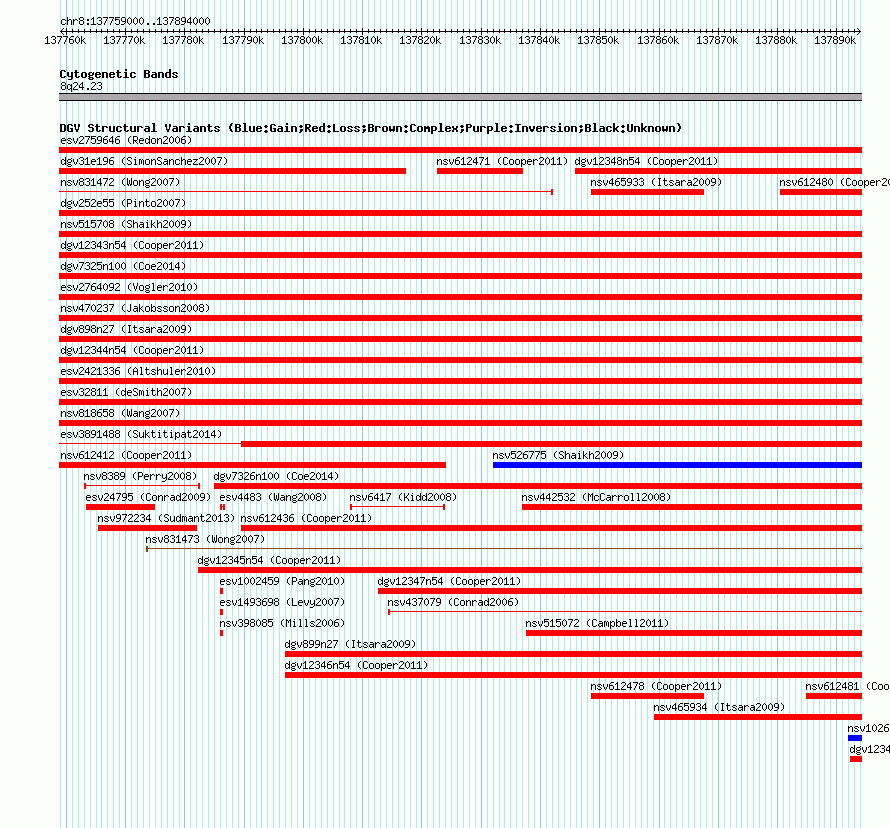This screenshot has height=828, width=890.
Task: Click esv32811 (deSmith2007) label
Action: [x=126, y=392]
